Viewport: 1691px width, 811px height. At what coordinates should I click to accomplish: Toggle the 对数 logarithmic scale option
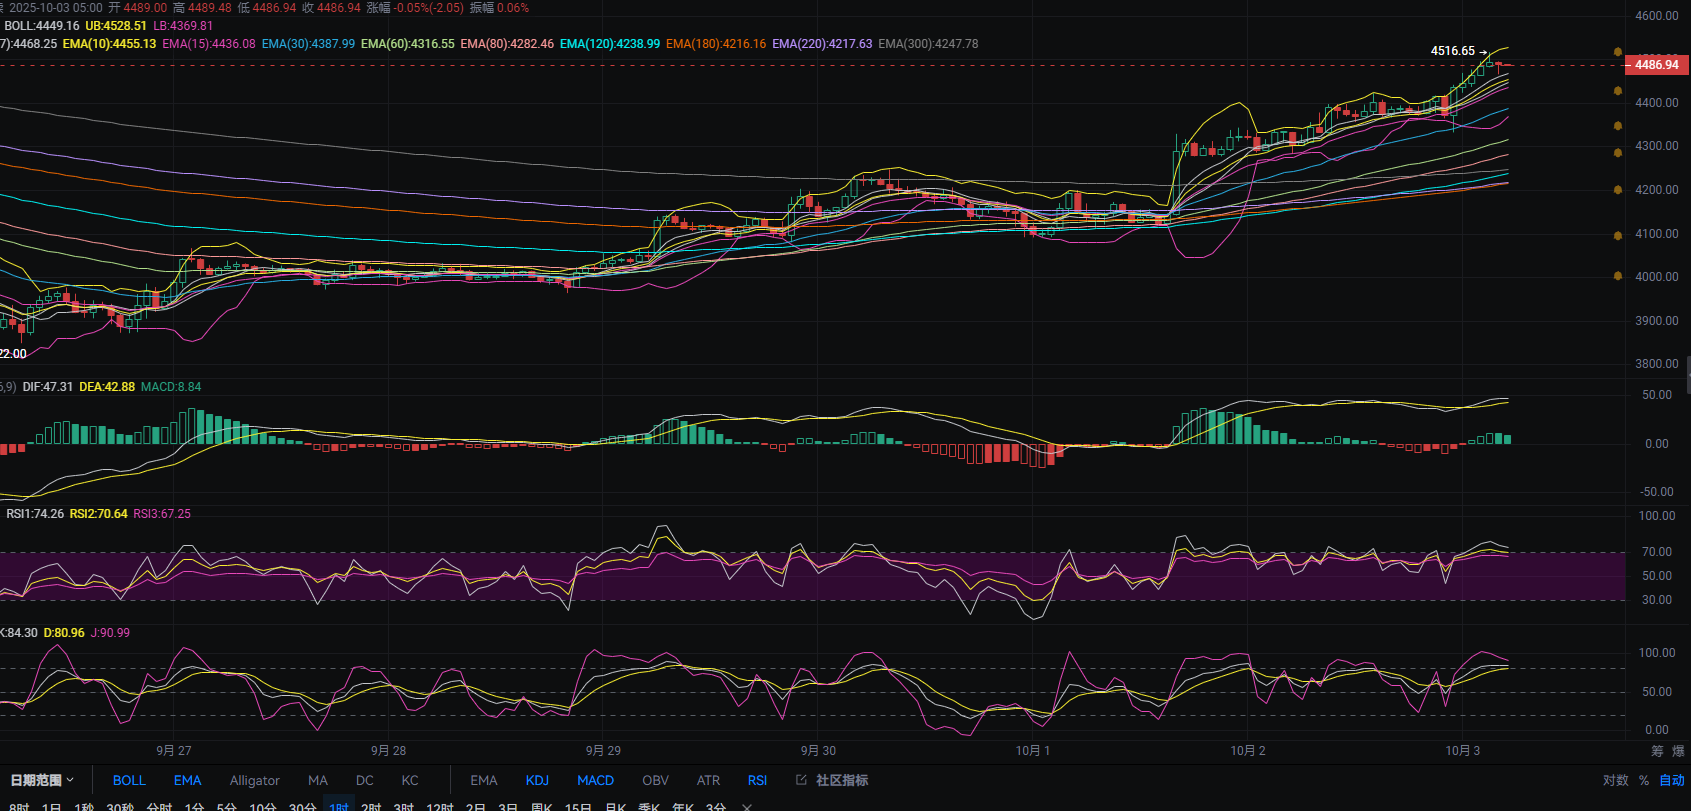coord(1615,780)
